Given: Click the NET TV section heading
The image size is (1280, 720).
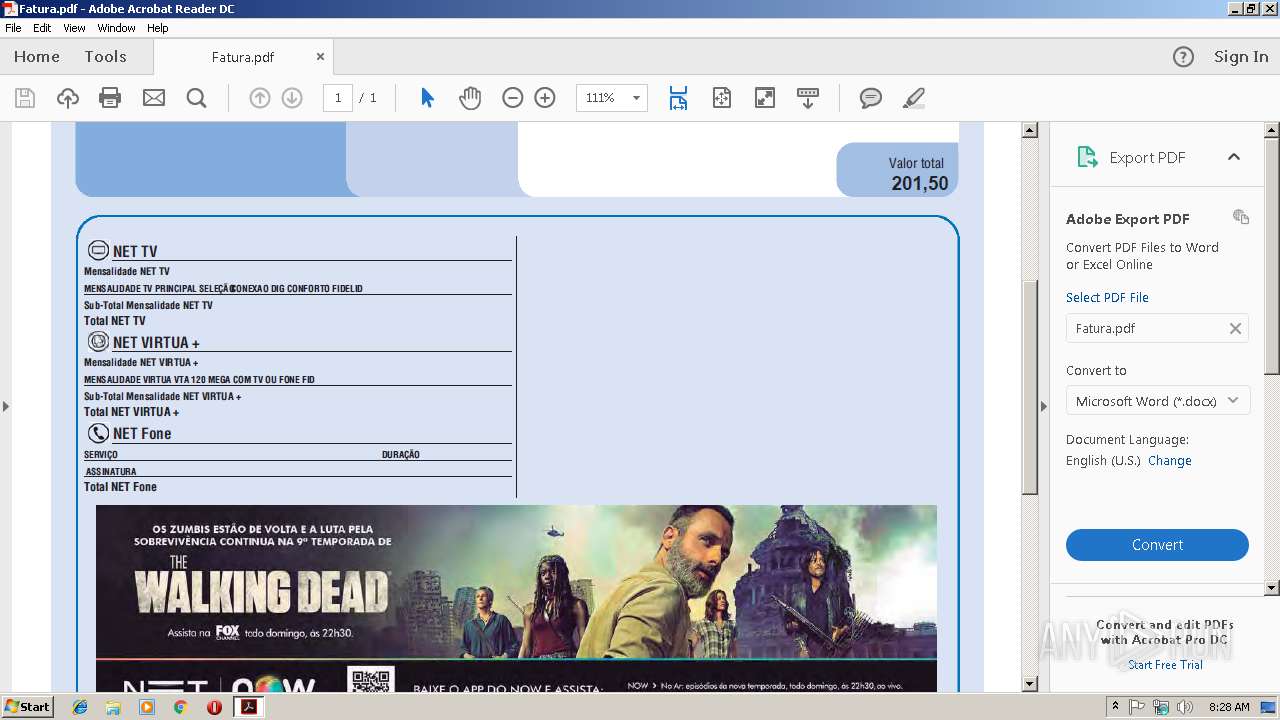Looking at the screenshot, I should (x=135, y=251).
